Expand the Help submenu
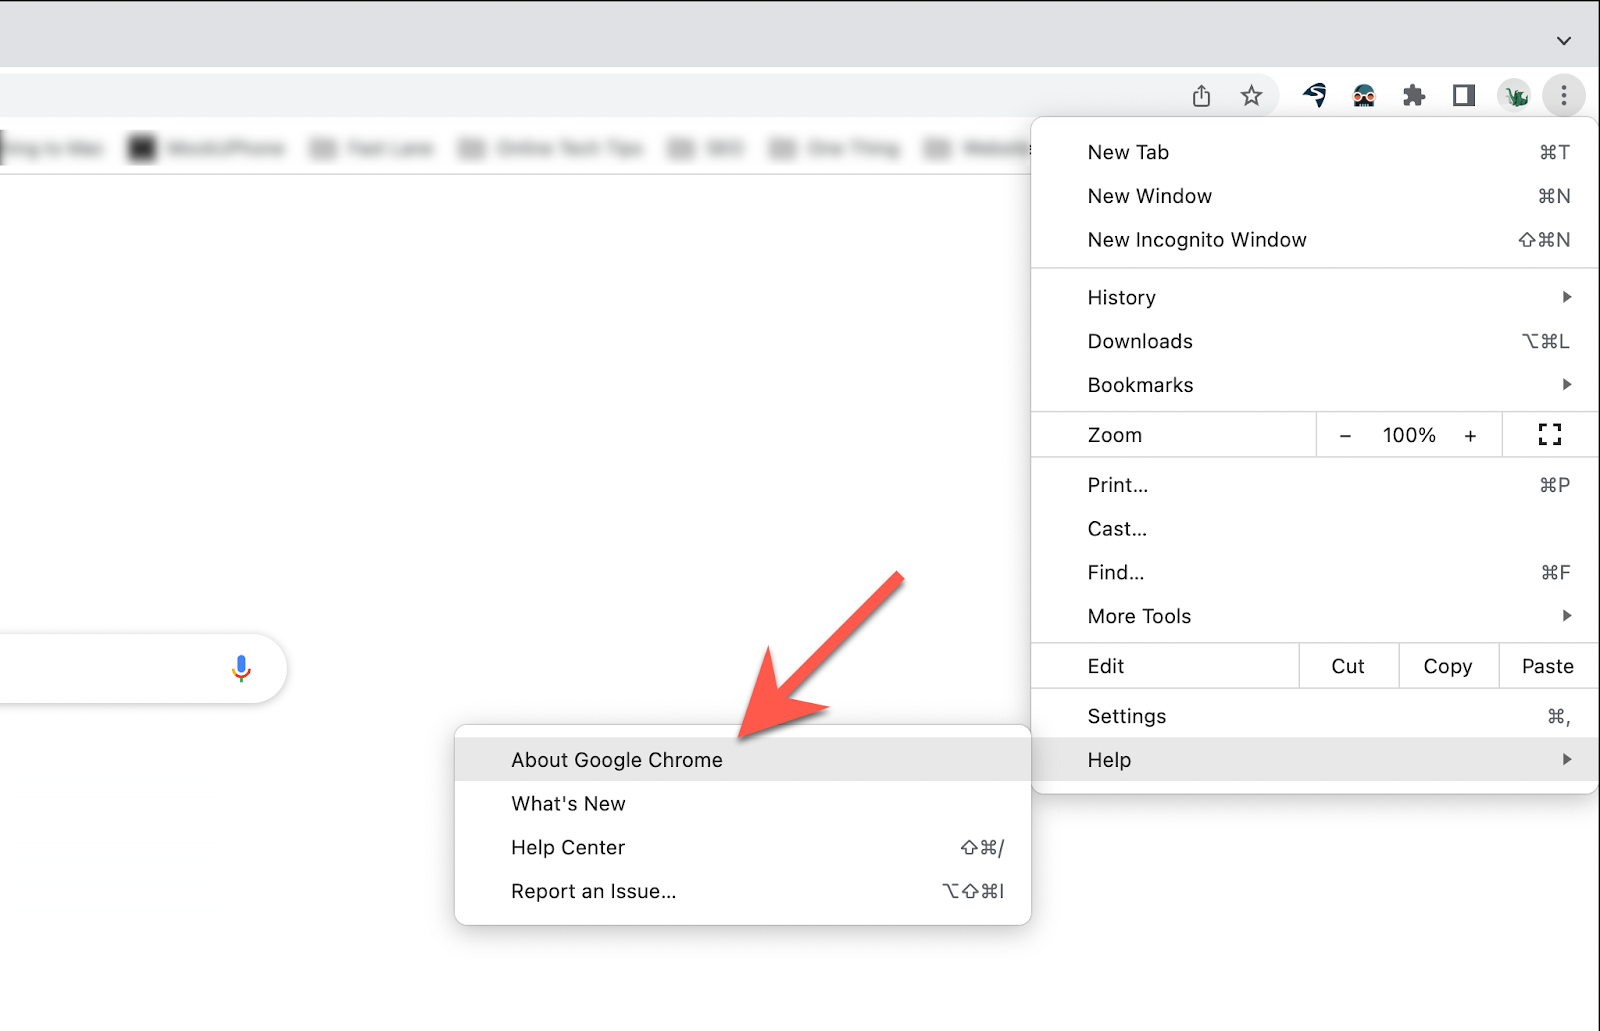Viewport: 1600px width, 1031px height. click(x=1314, y=760)
